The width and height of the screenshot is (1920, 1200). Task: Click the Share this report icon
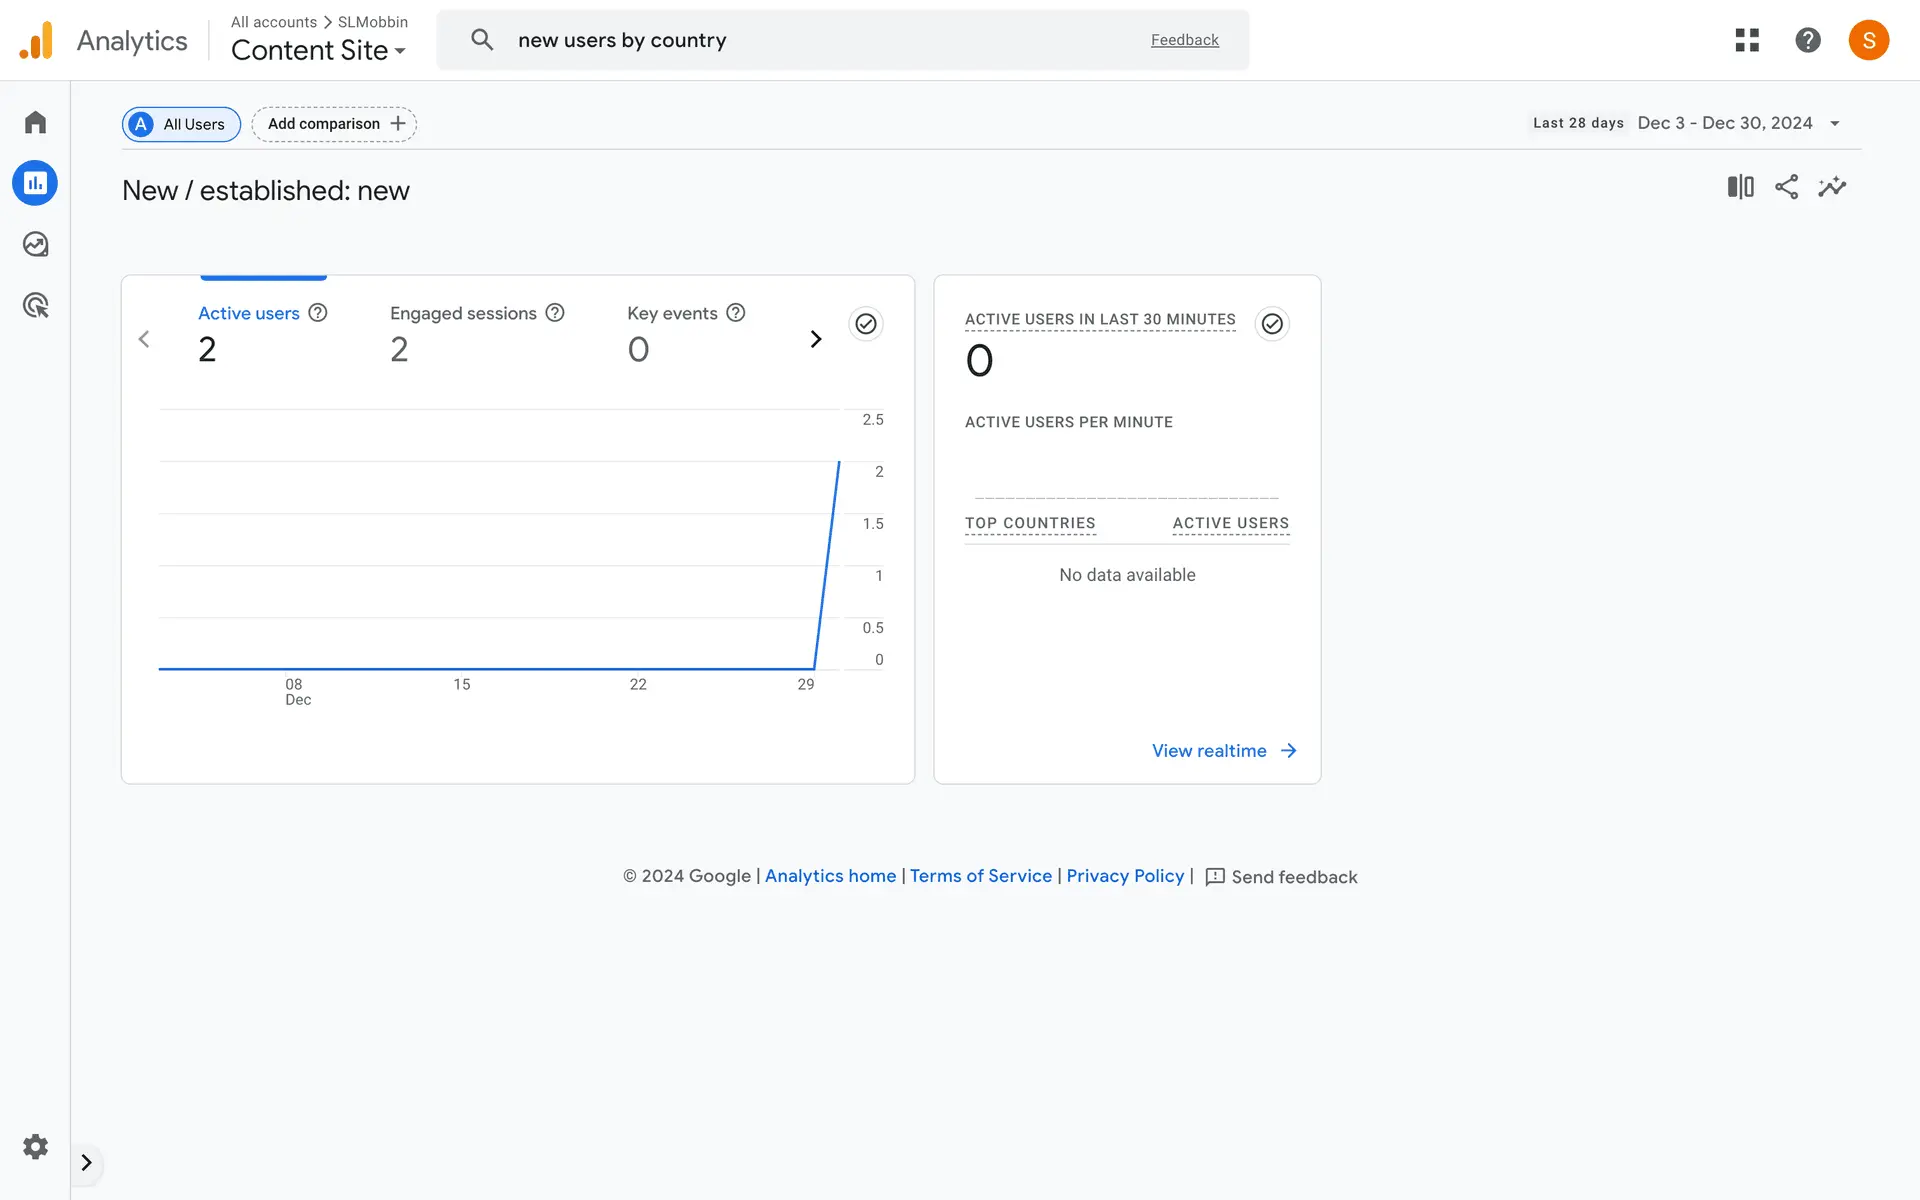tap(1786, 187)
